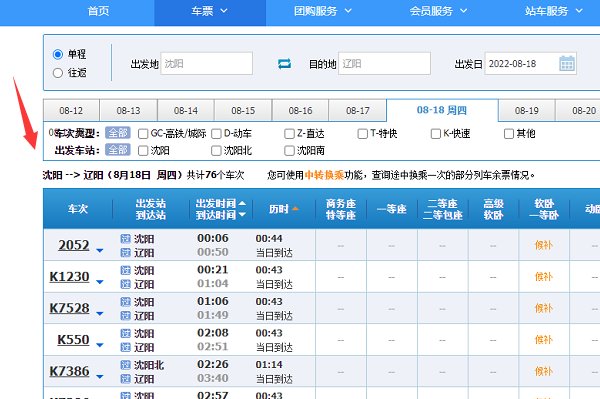Click the departure station icon for K7528
This screenshot has width=600, height=399.
126,302
